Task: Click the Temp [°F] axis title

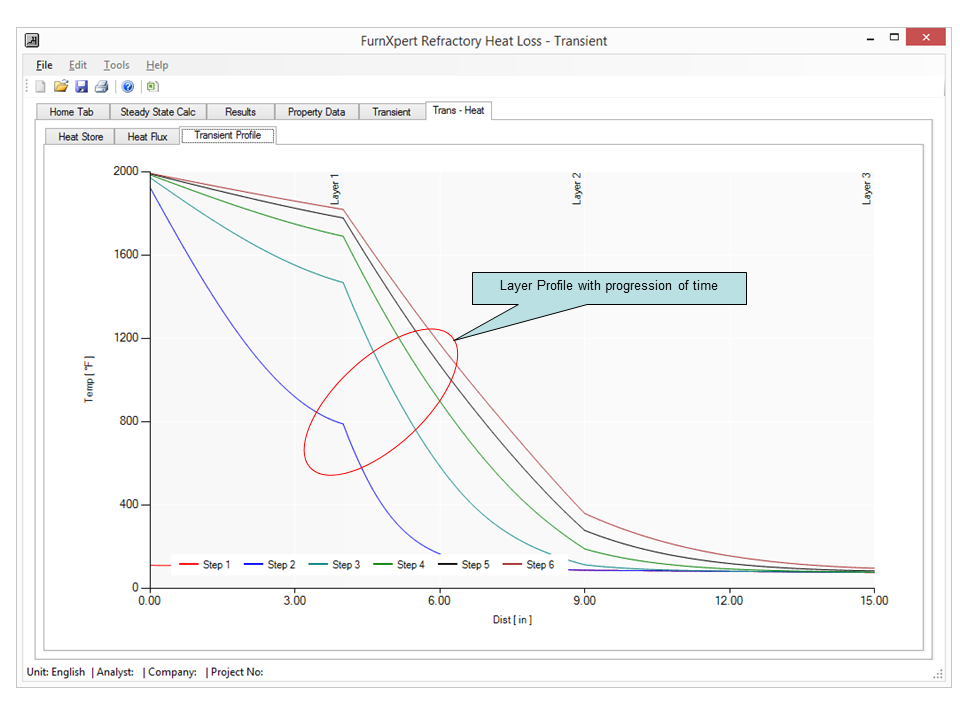Action: pyautogui.click(x=89, y=379)
